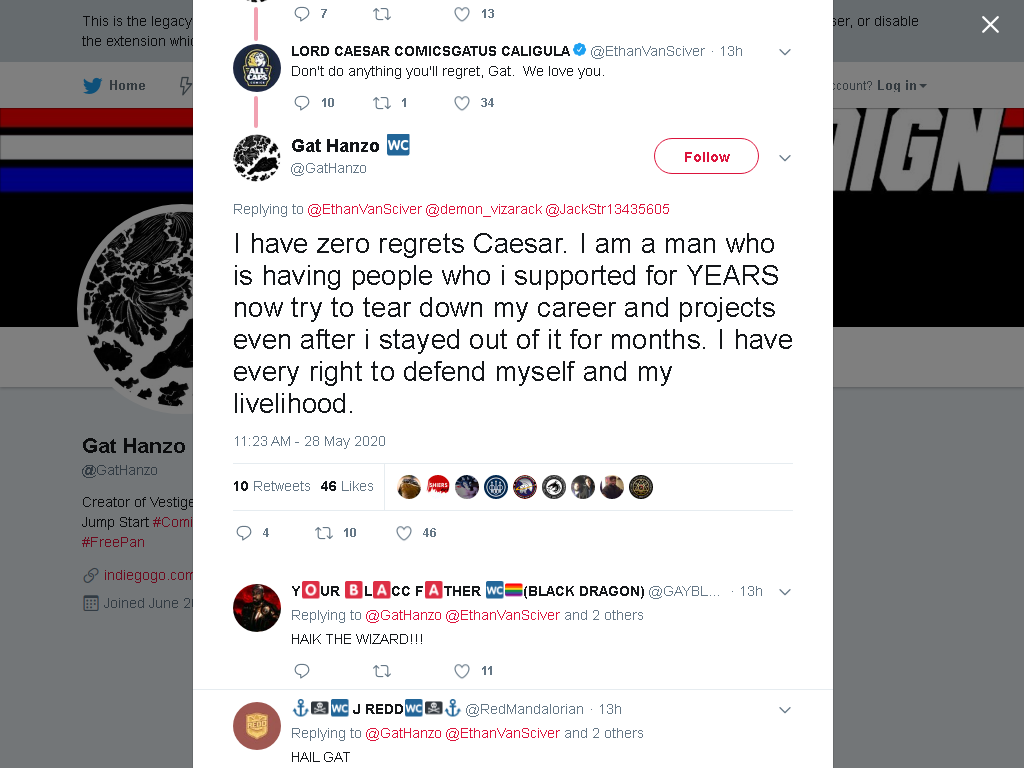Follow Gat Hanzo
The height and width of the screenshot is (768, 1024).
(707, 156)
